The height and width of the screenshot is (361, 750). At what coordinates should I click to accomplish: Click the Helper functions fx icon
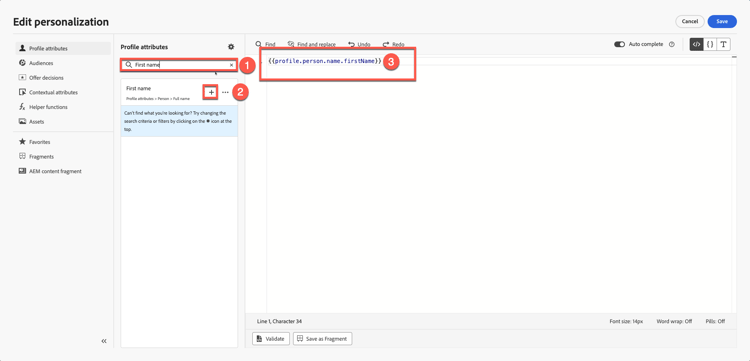[22, 107]
